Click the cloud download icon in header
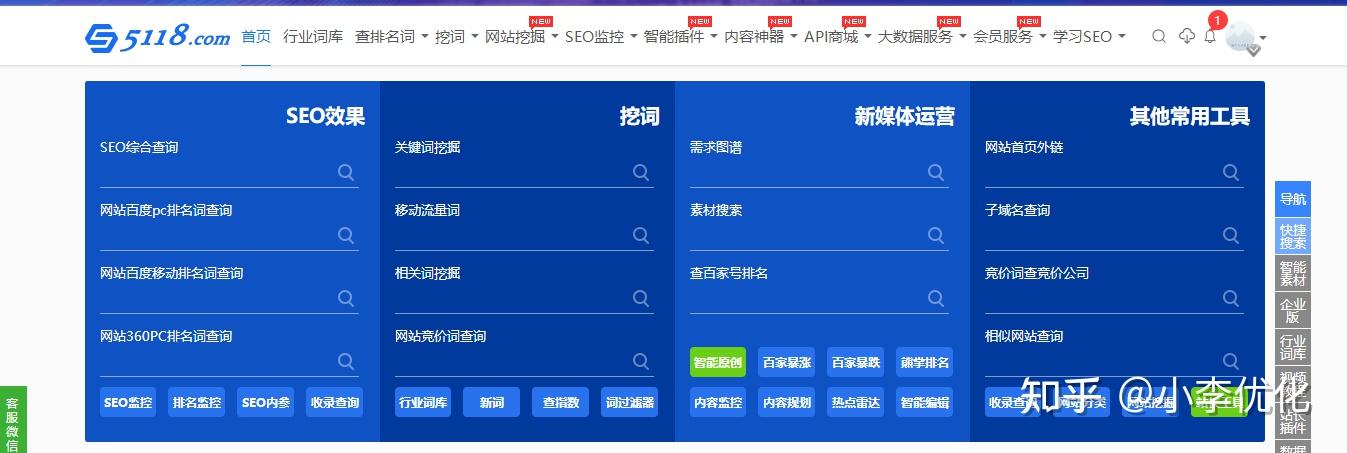 tap(1187, 36)
